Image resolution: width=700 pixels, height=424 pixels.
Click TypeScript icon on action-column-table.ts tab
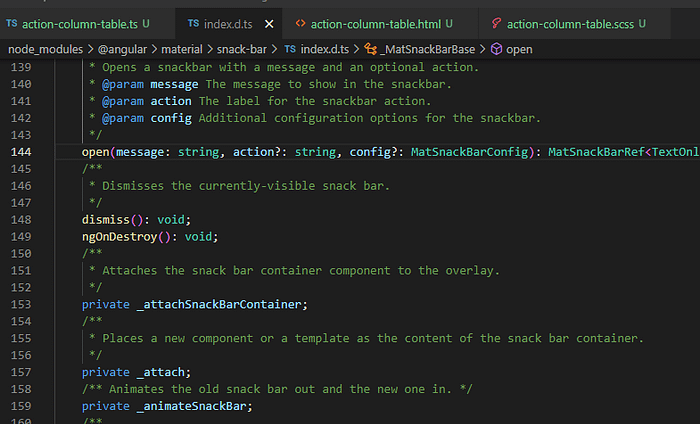(12, 23)
